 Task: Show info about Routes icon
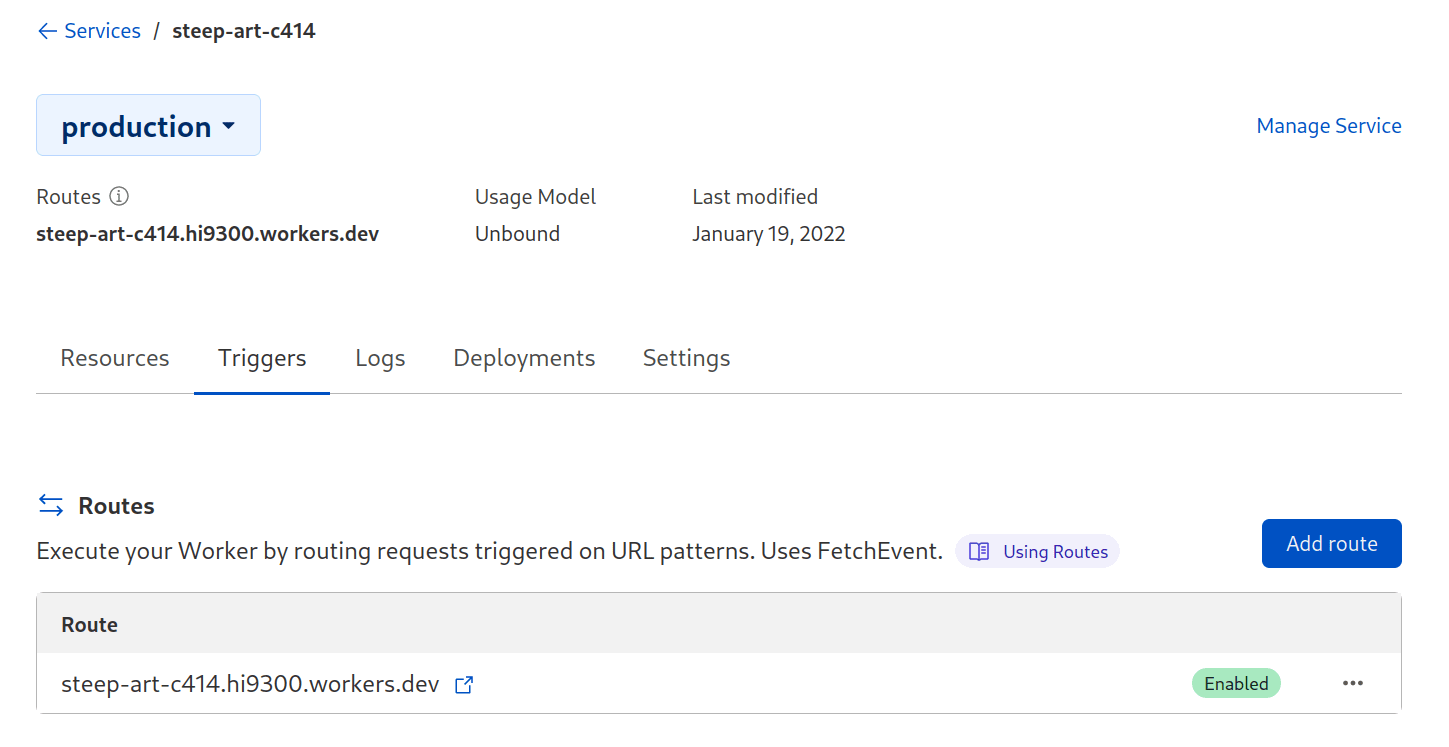pos(119,196)
